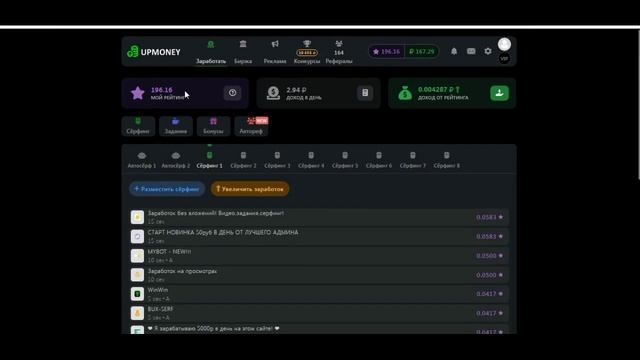Switch to Сёрфинг 1 tab
This screenshot has height=360, width=640.
point(209,160)
